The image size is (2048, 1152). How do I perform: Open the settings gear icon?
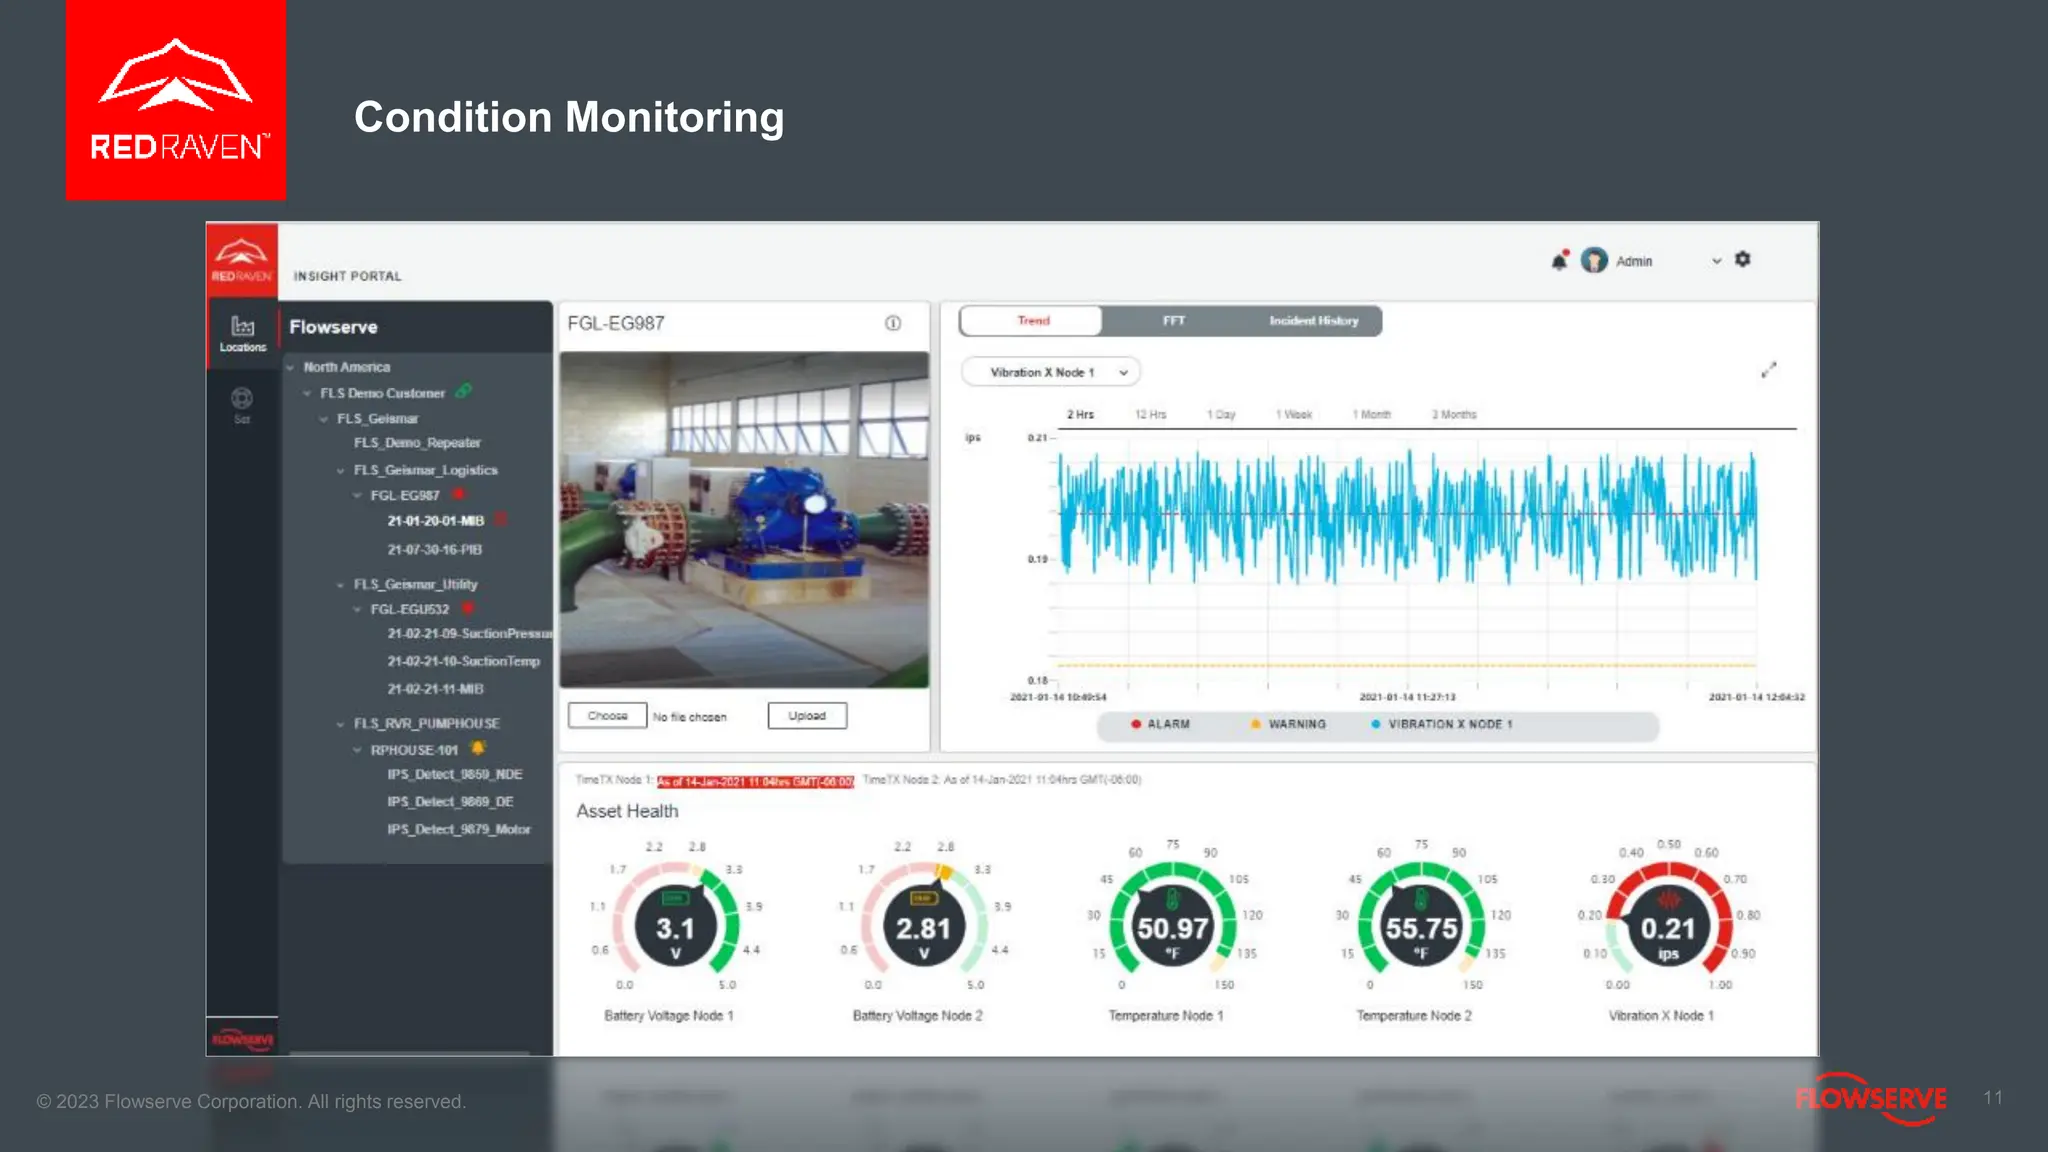pyautogui.click(x=1743, y=259)
